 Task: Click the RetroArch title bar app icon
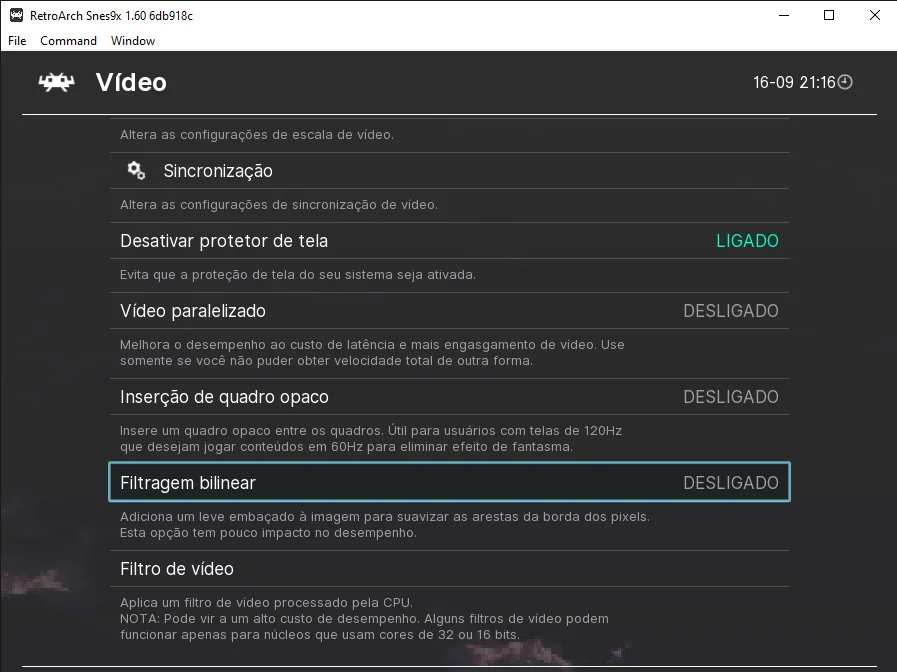17,15
